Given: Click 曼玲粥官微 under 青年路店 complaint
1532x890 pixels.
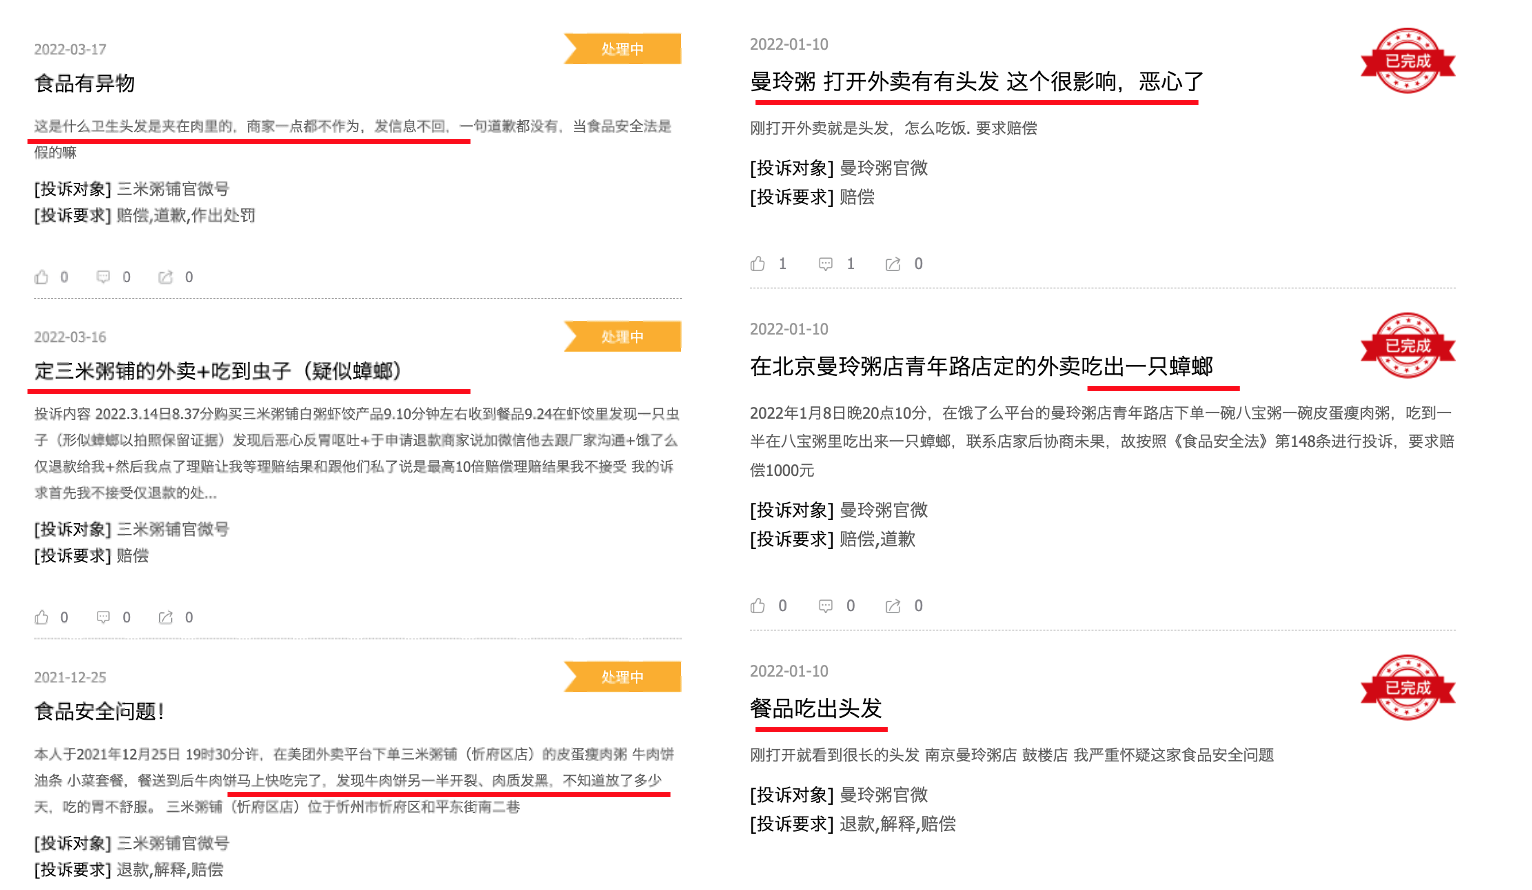Looking at the screenshot, I should pos(884,510).
